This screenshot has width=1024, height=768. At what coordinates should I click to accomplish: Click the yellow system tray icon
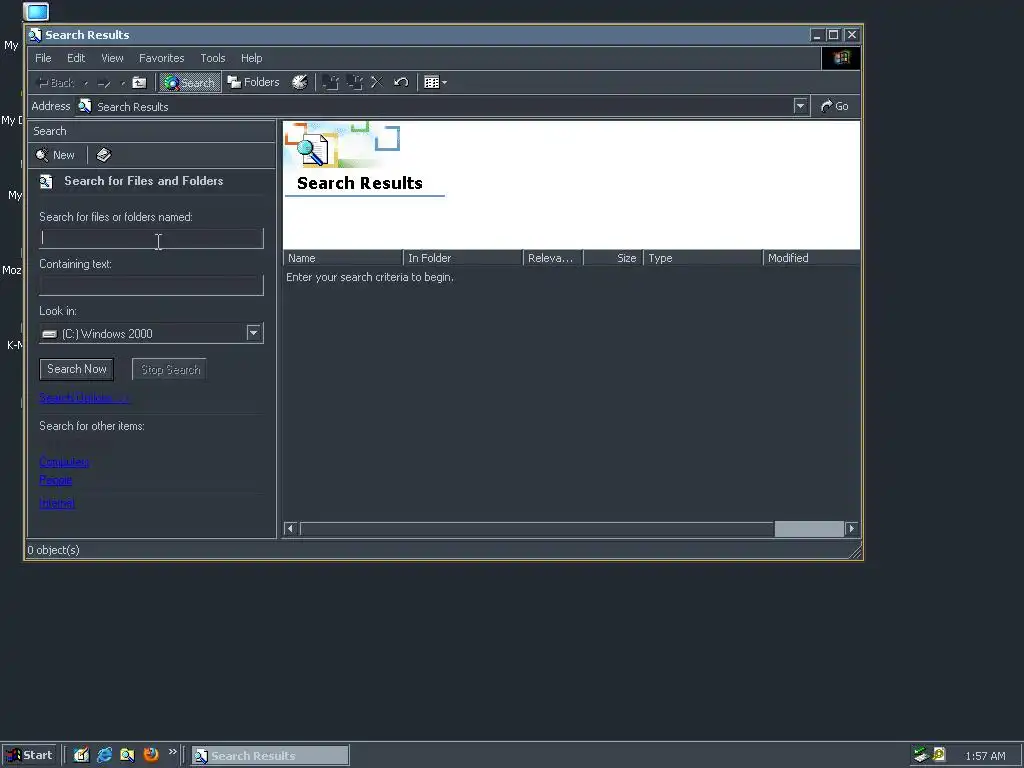[939, 755]
